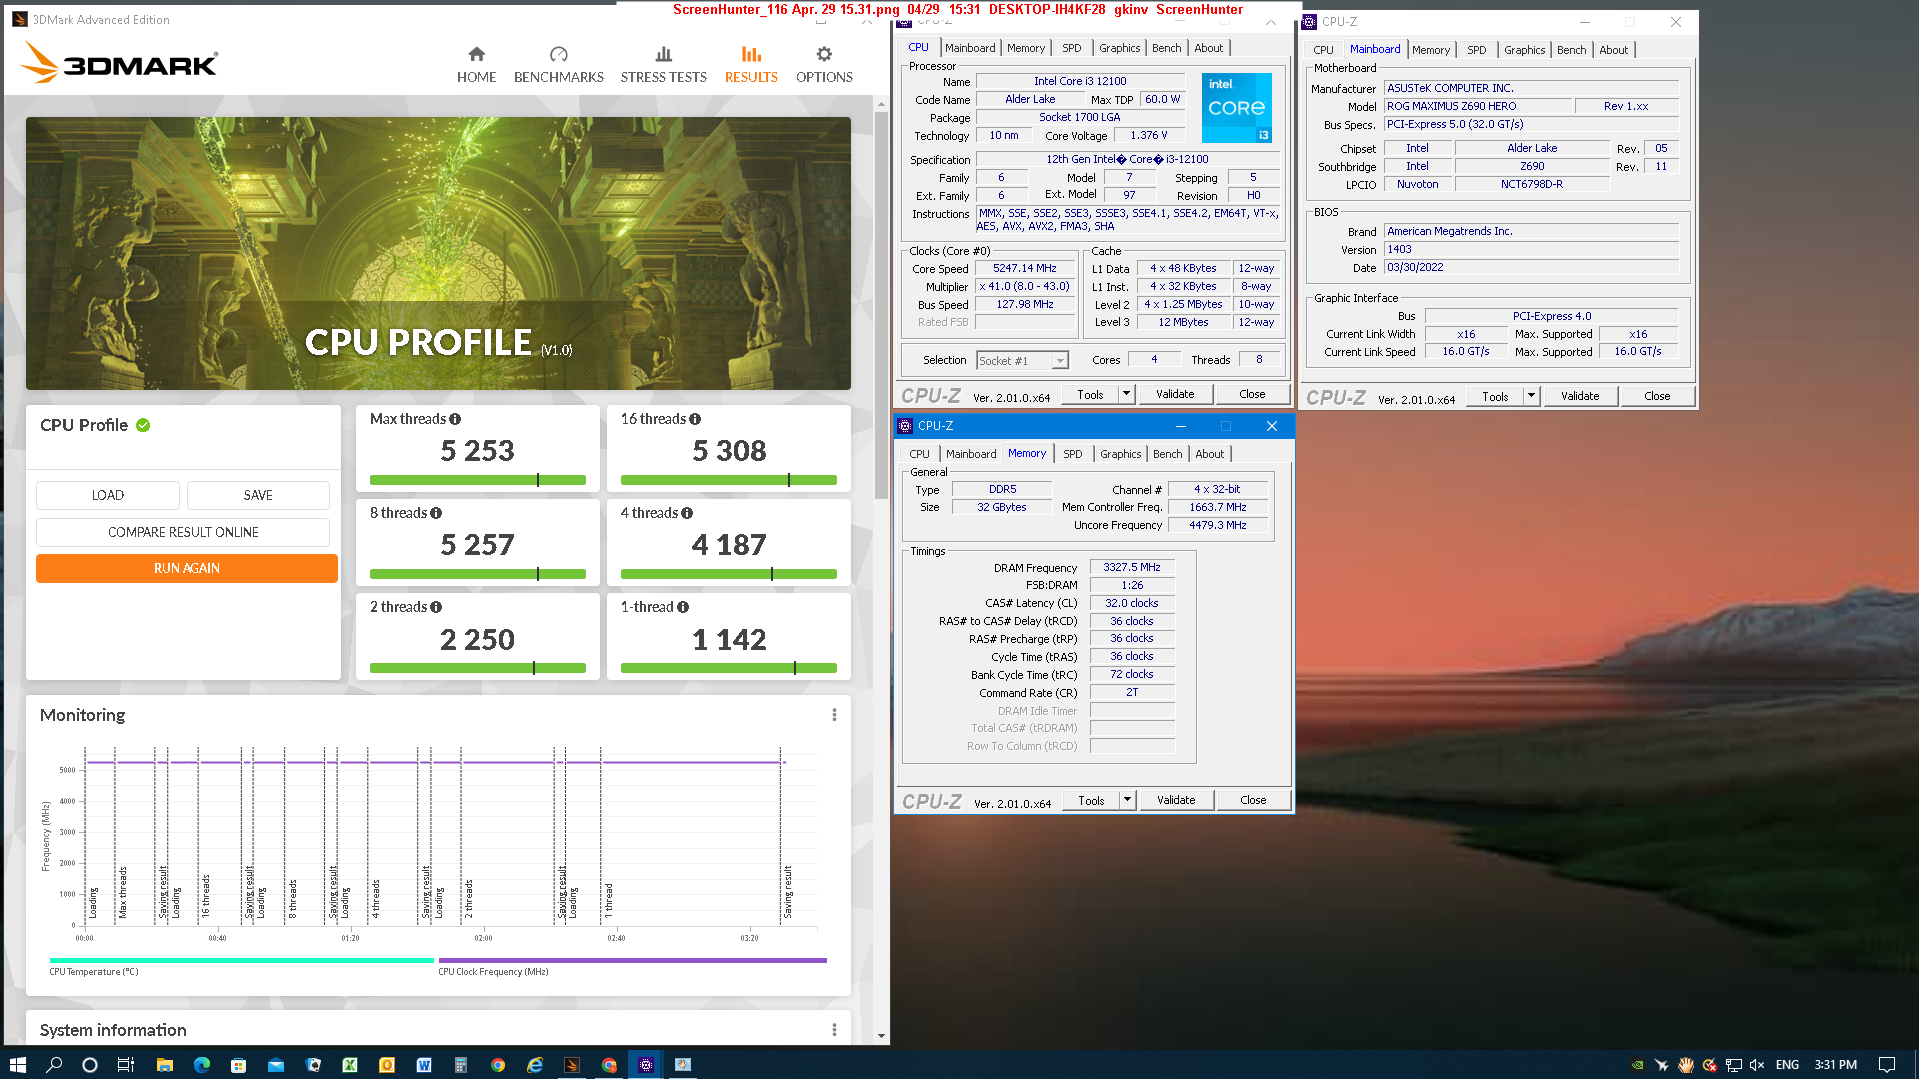This screenshot has height=1079, width=1919.
Task: Click the motherboard model ROG MAXIMUS Z690 HERO
Action: (1478, 106)
